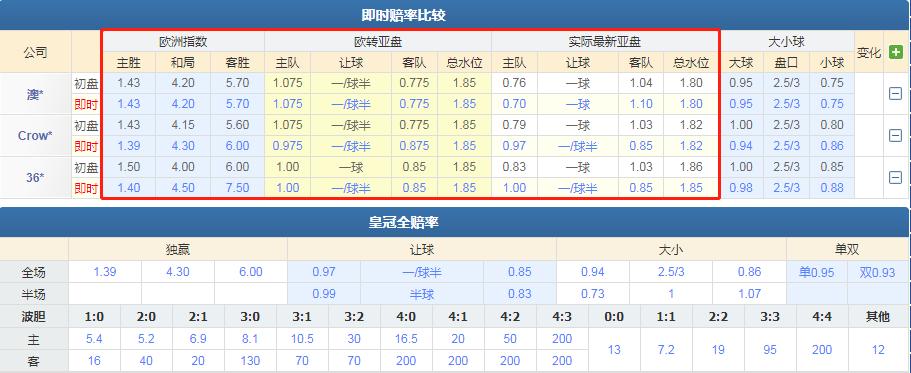
Task: Click the 4:4 score column header
Action: click(x=822, y=317)
